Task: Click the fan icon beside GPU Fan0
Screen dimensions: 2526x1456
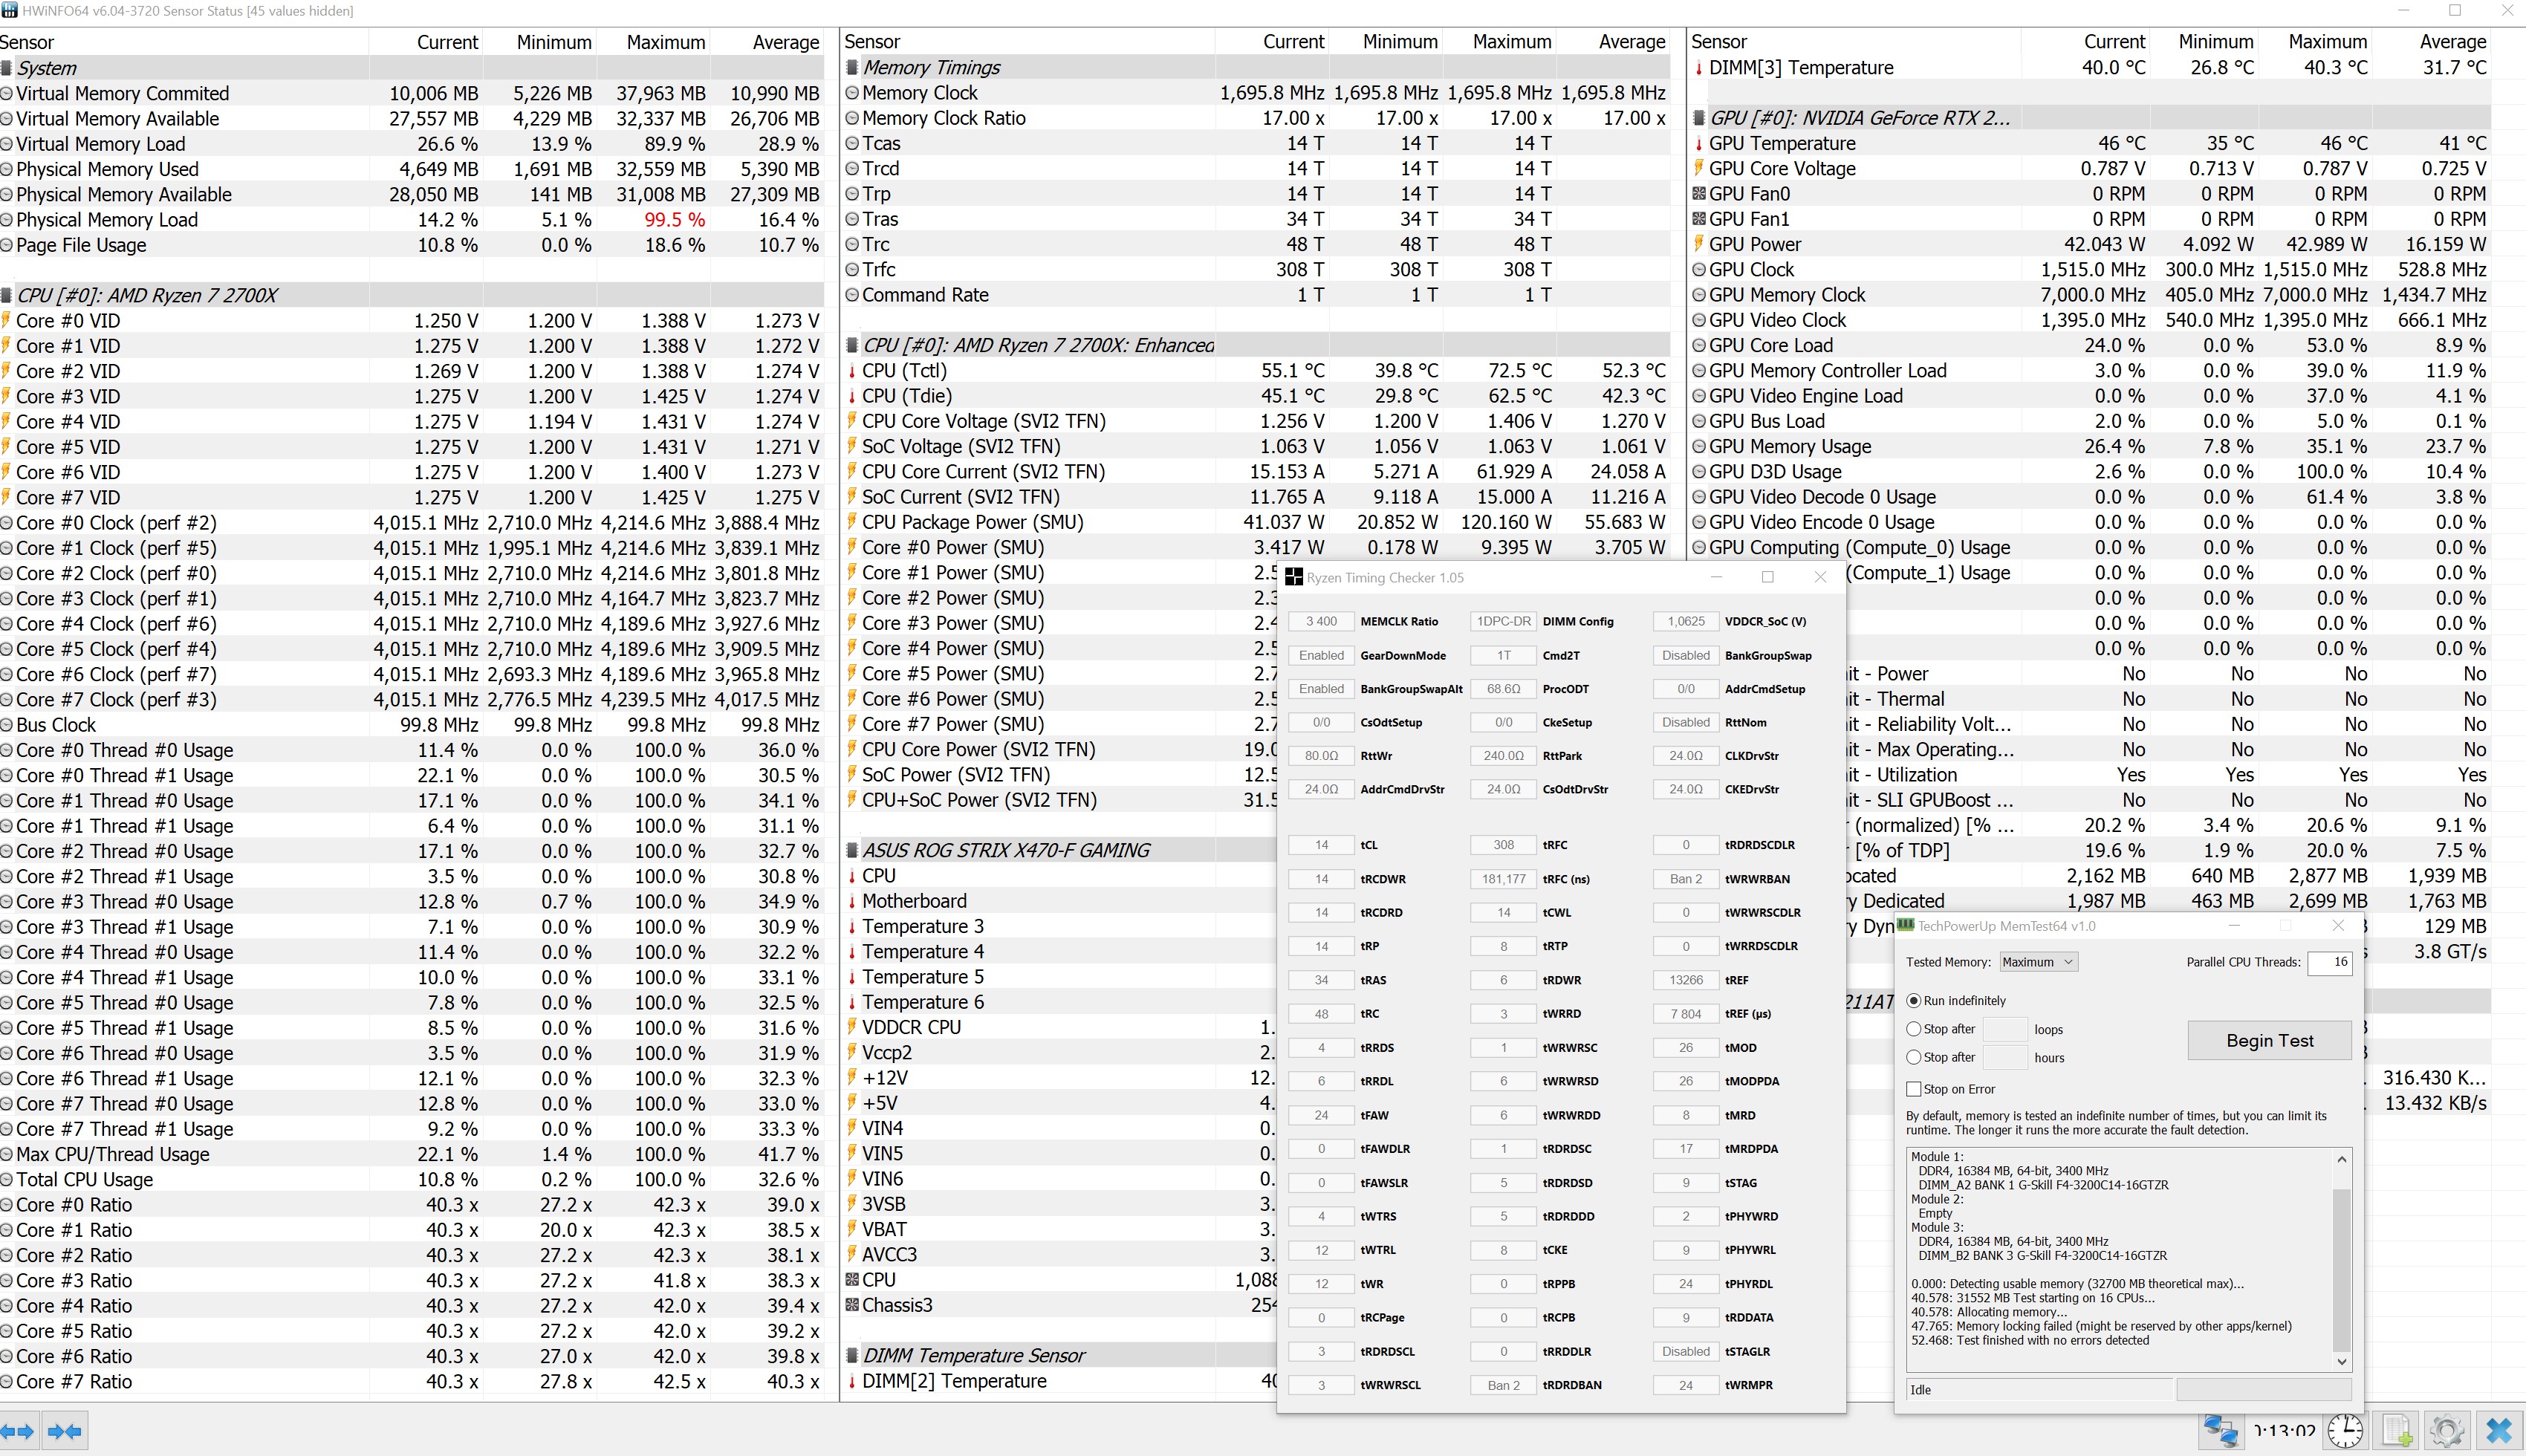Action: click(x=1698, y=193)
